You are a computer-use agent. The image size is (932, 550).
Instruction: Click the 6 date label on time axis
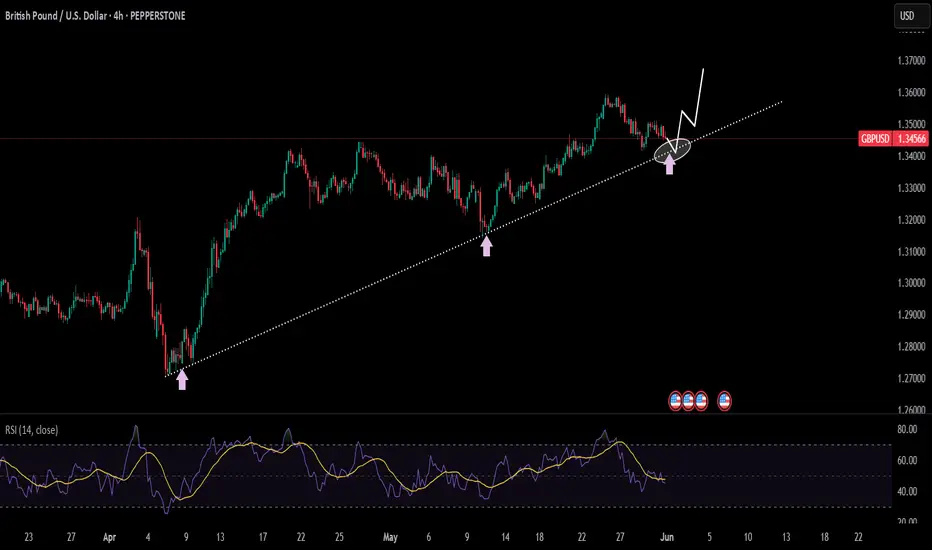pyautogui.click(x=429, y=538)
